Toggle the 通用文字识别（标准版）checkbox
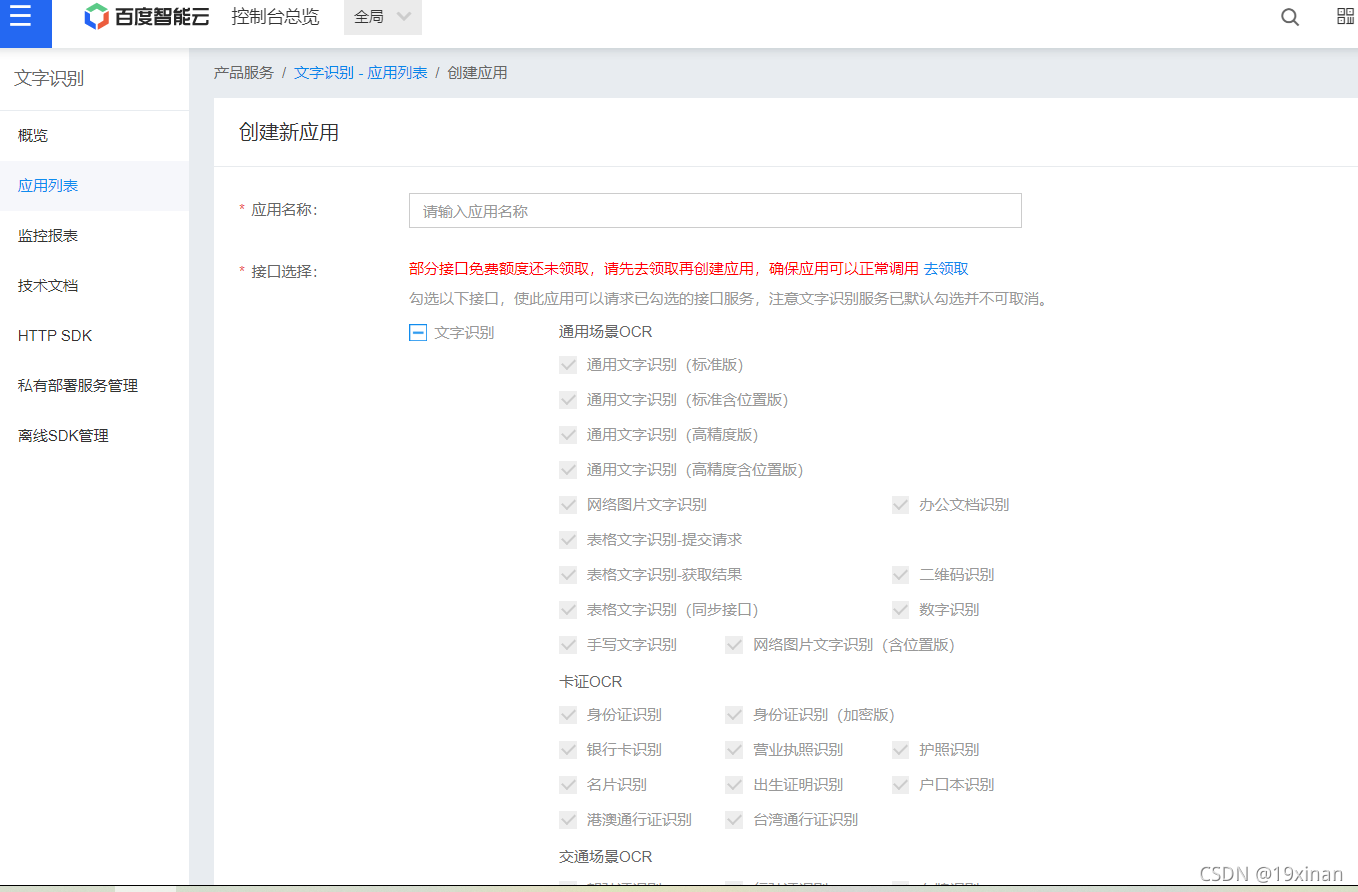 568,364
